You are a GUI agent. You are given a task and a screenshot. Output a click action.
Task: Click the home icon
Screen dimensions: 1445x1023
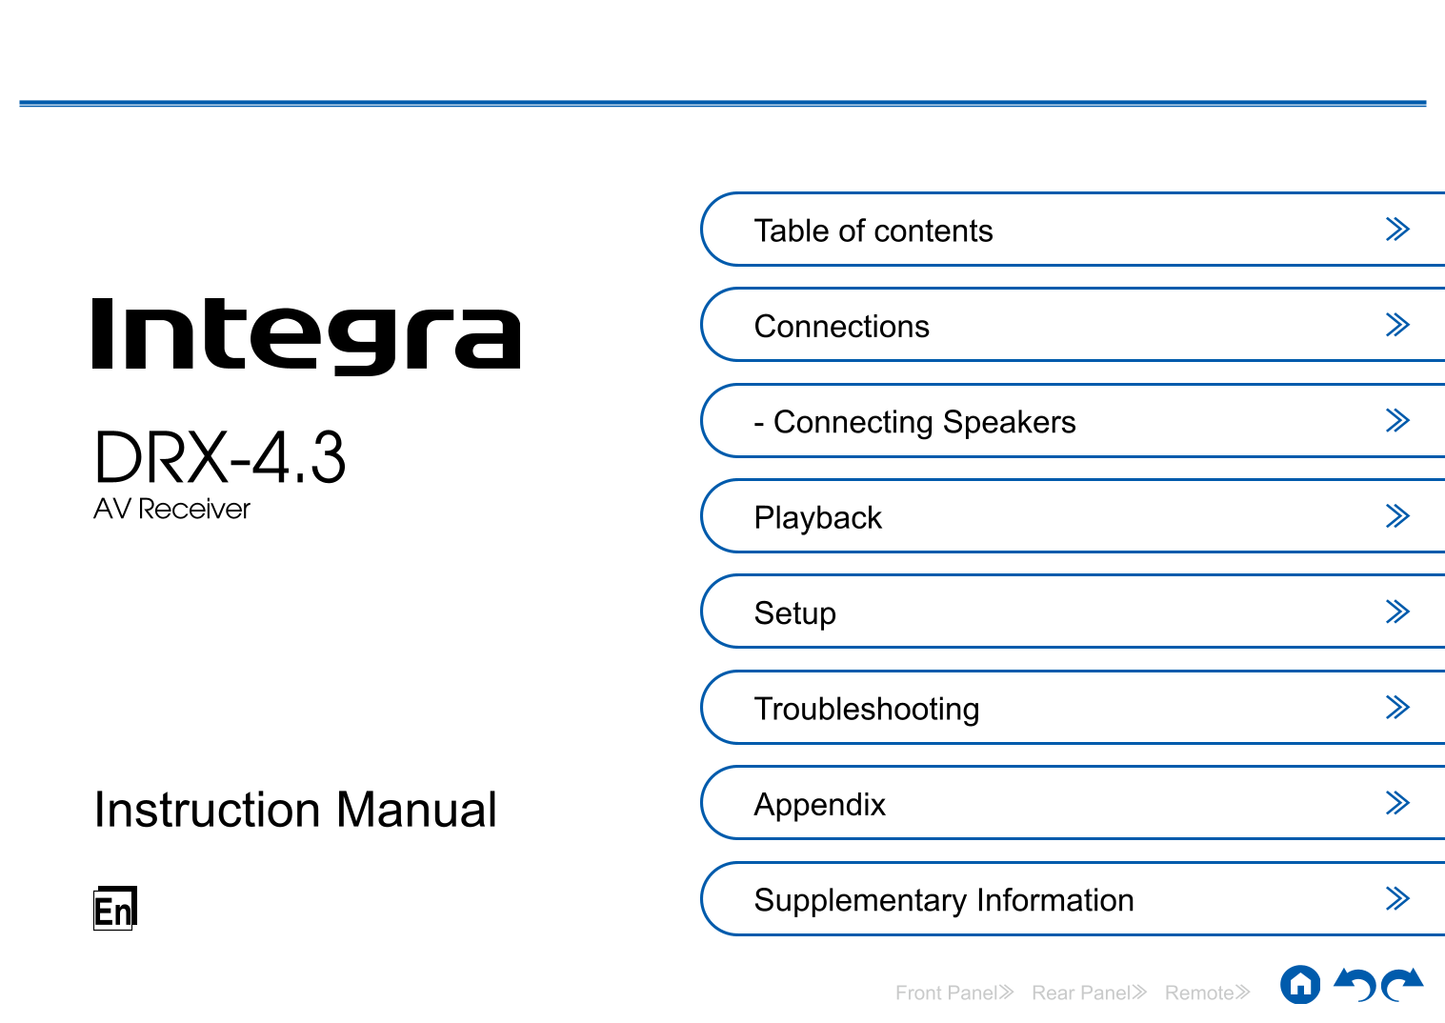coord(1300,985)
